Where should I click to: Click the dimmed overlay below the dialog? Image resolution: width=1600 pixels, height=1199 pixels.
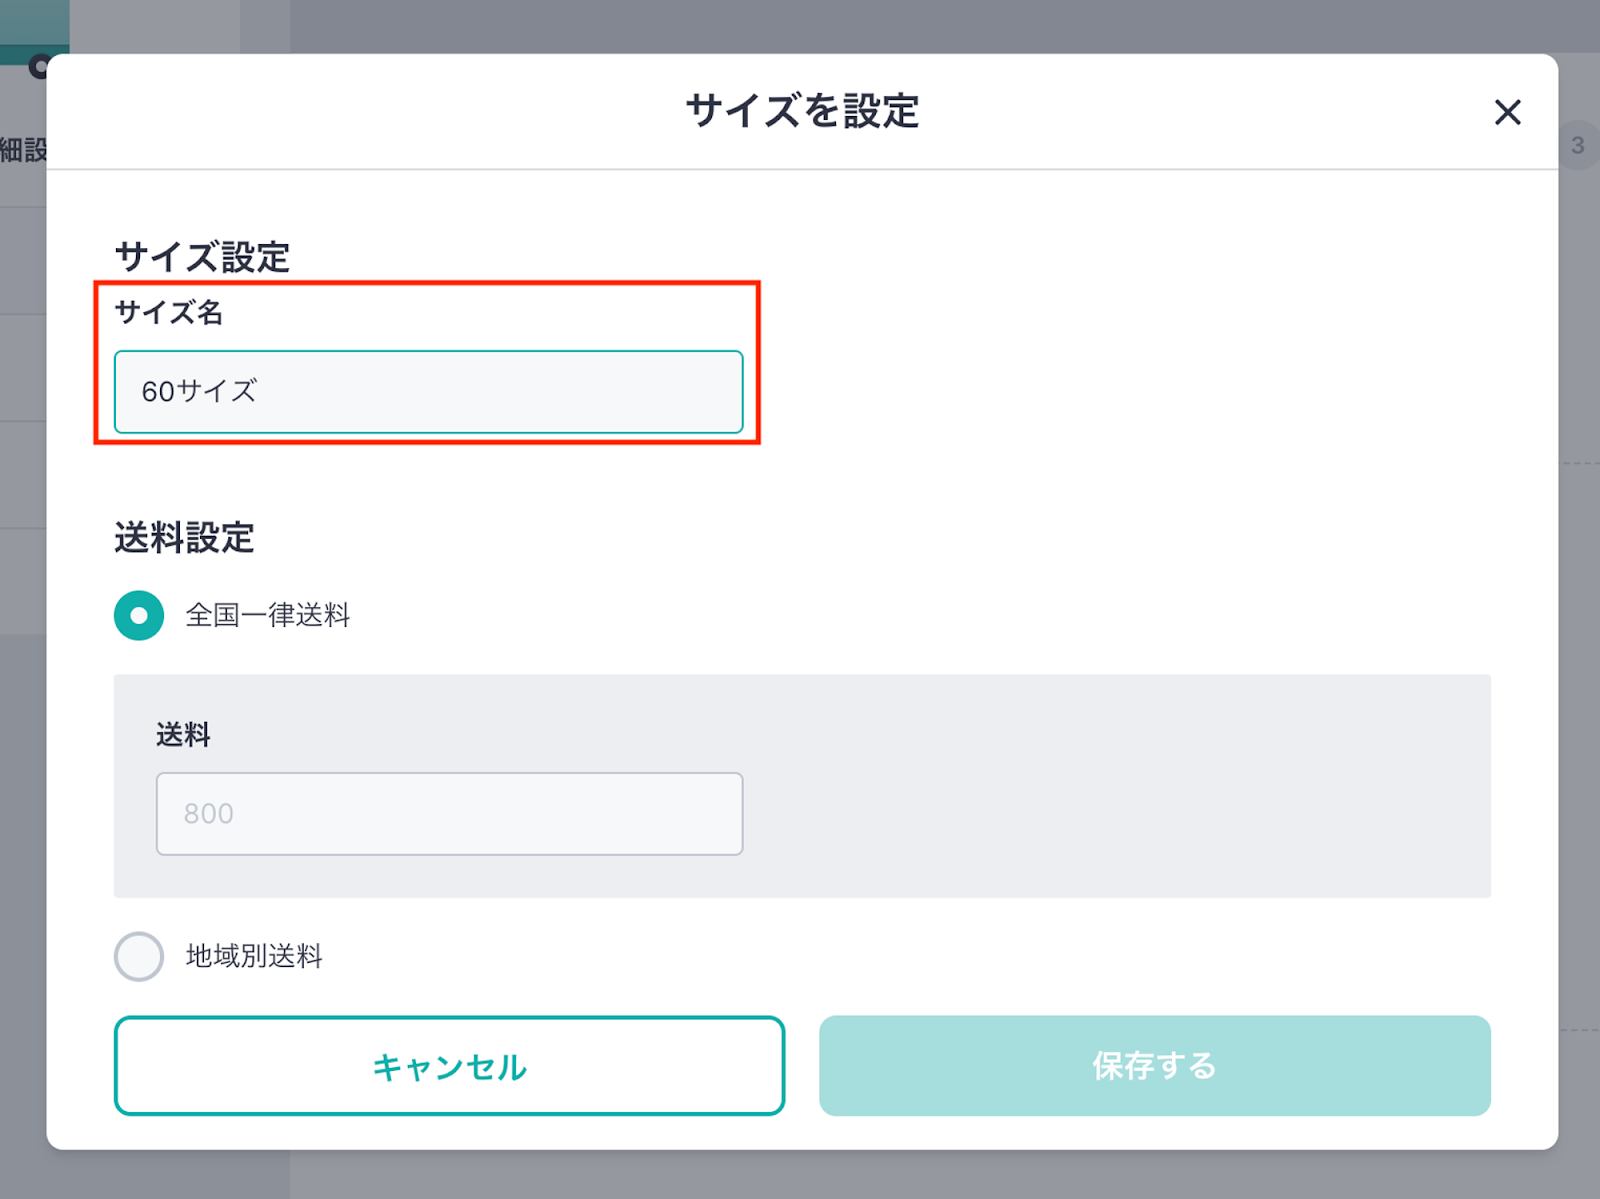800,1175
